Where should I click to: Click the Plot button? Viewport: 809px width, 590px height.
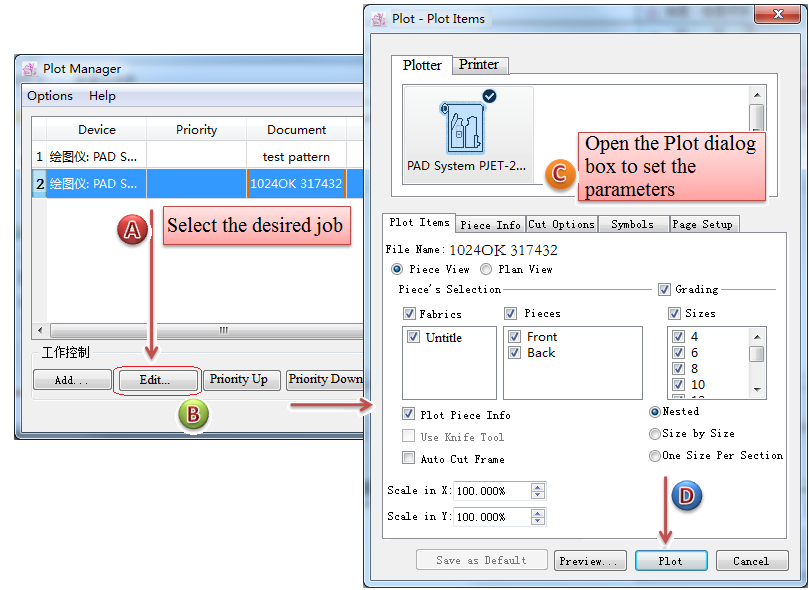(671, 561)
